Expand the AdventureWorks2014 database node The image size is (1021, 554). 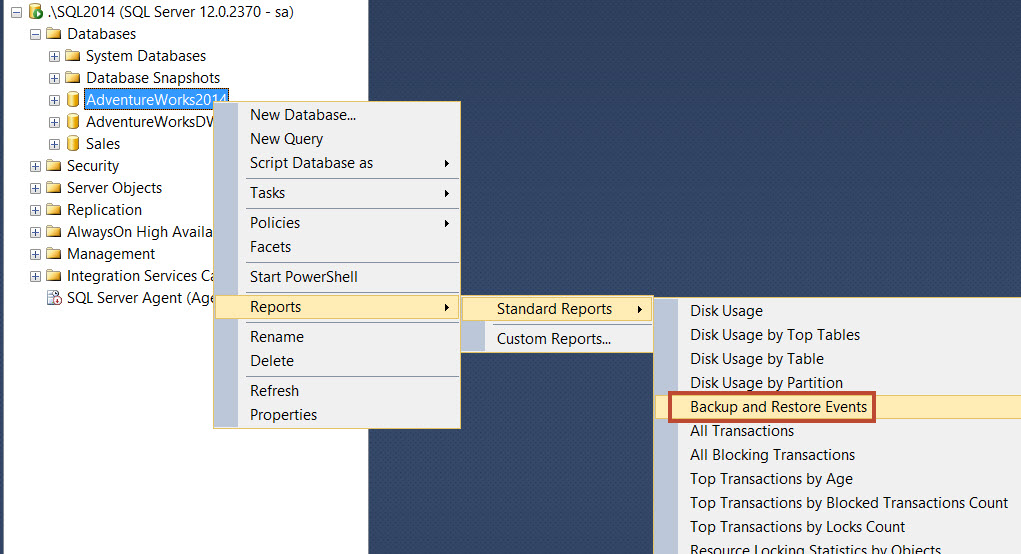point(54,100)
